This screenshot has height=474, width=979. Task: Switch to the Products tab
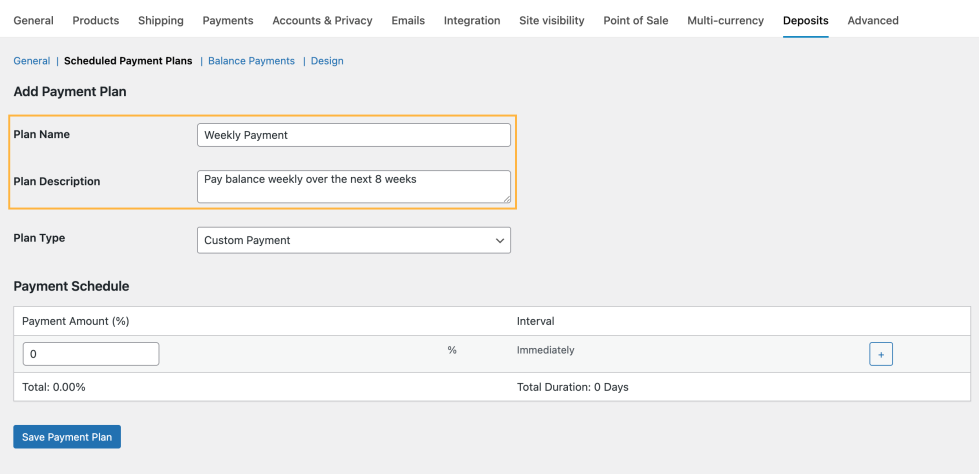[96, 20]
